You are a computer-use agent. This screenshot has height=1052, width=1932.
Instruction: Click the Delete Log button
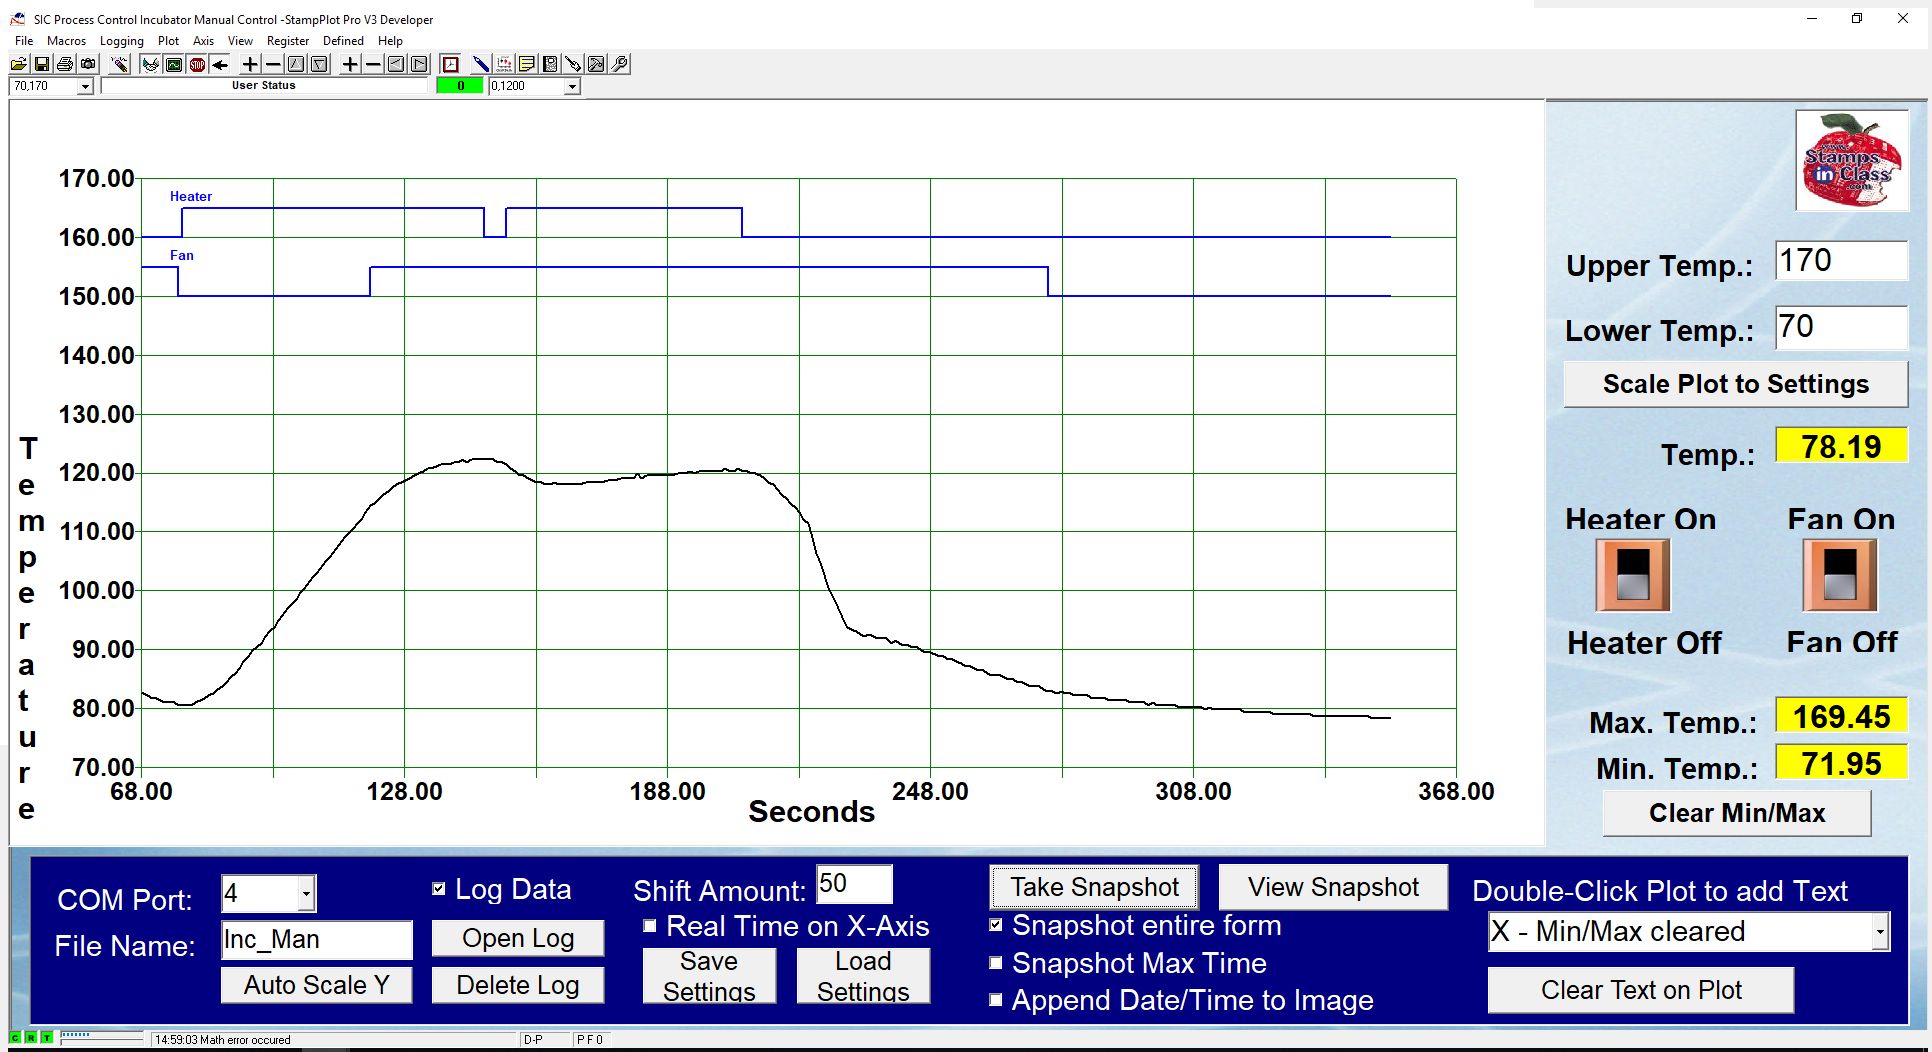point(518,985)
